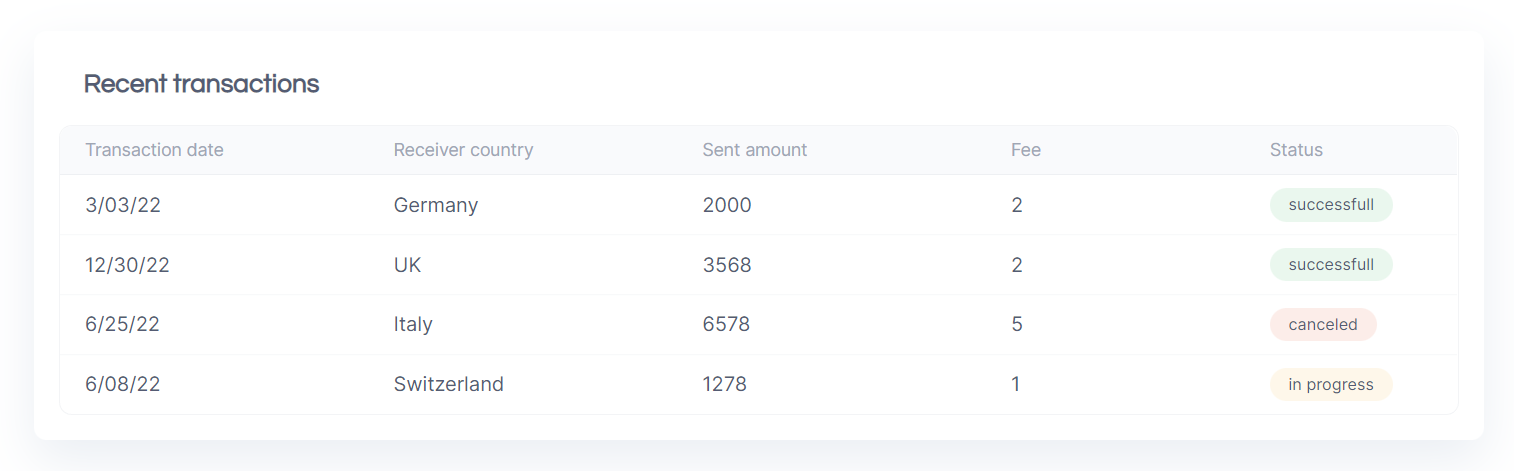This screenshot has width=1514, height=471.
Task: Click the Transaction date column header
Action: tap(154, 150)
